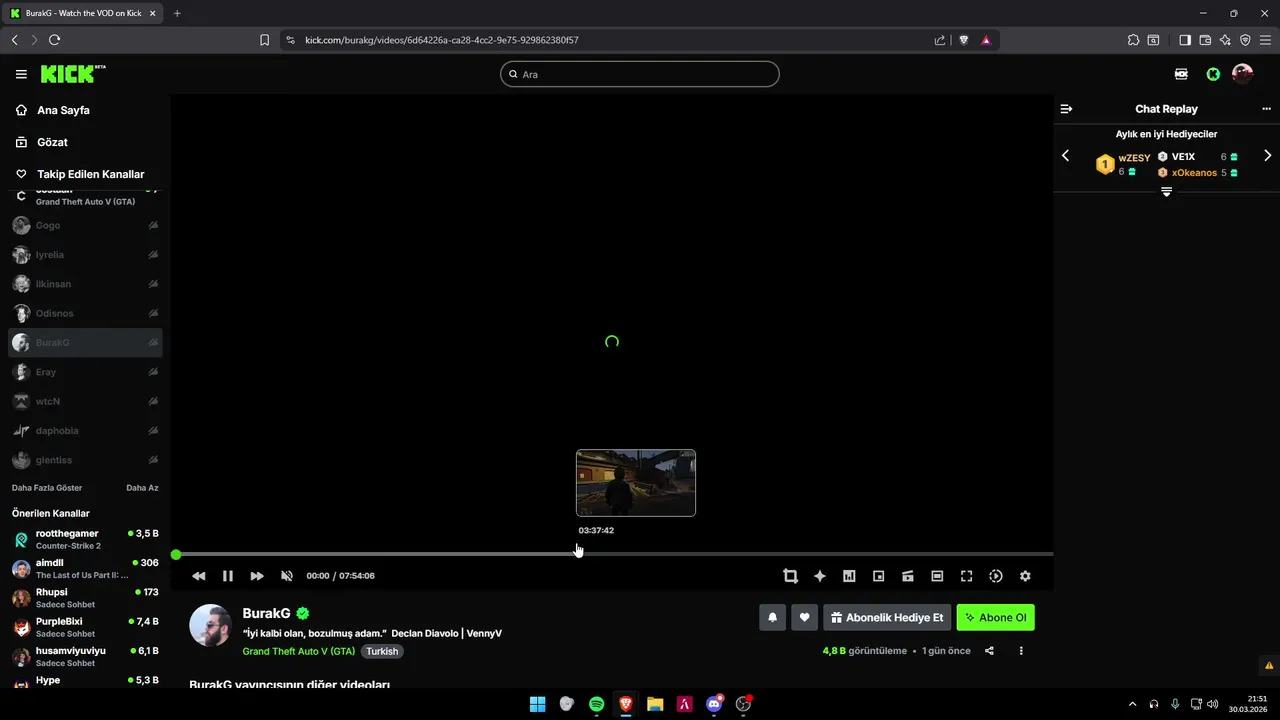Click browser address bar URL
This screenshot has height=720, width=1280.
coord(441,40)
